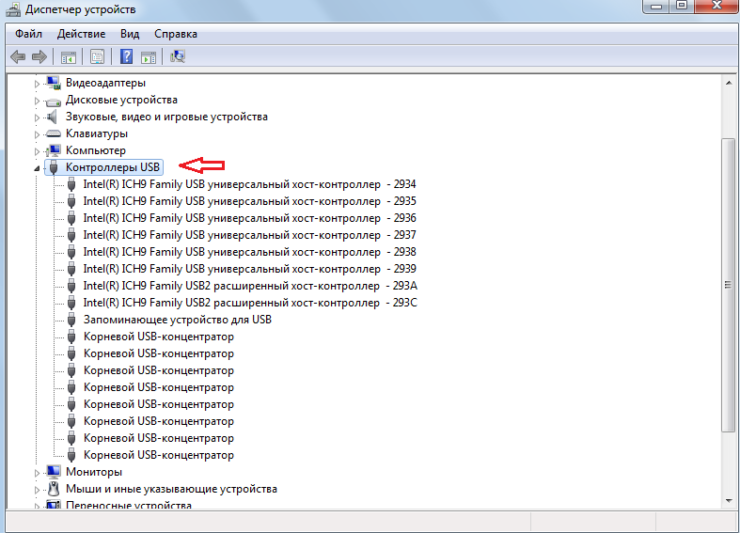This screenshot has height=533, width=740.
Task: Expand the Клавиатуры node
Action: click(x=37, y=135)
